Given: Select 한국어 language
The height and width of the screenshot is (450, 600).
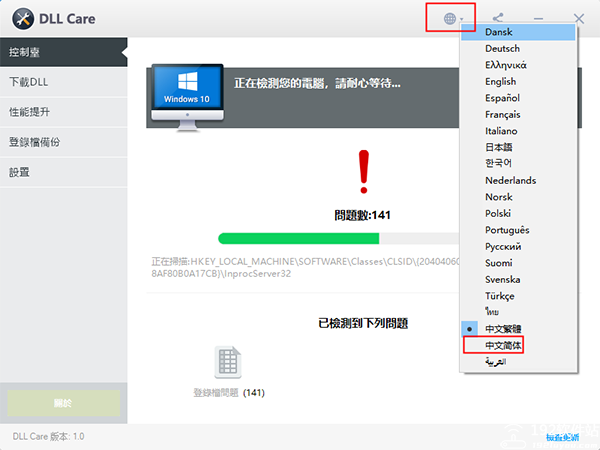Looking at the screenshot, I should pos(518,164).
